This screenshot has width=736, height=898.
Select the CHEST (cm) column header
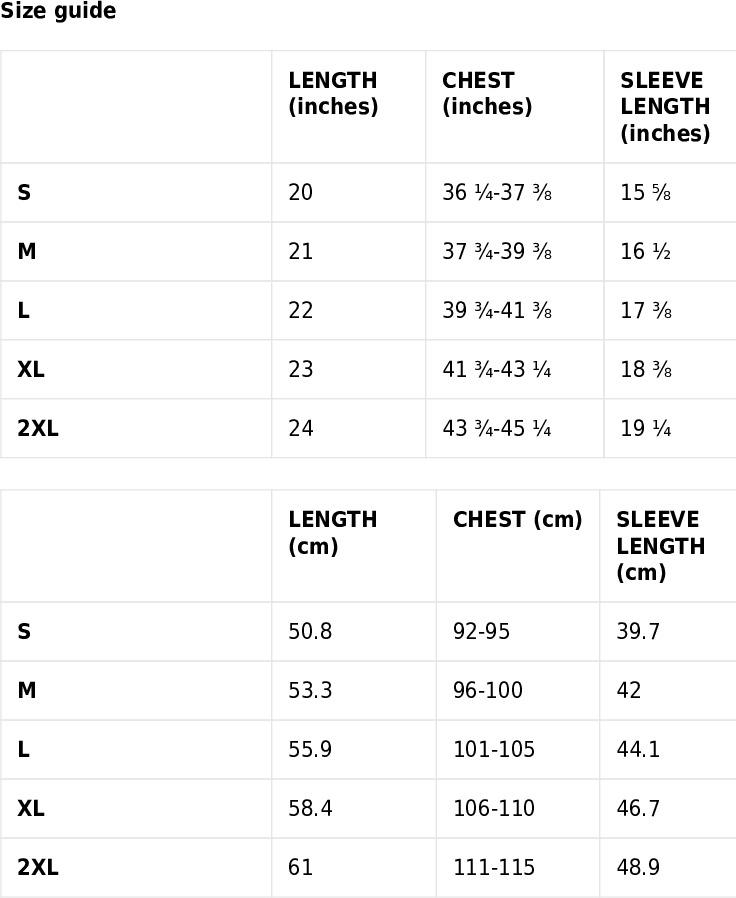click(x=517, y=519)
